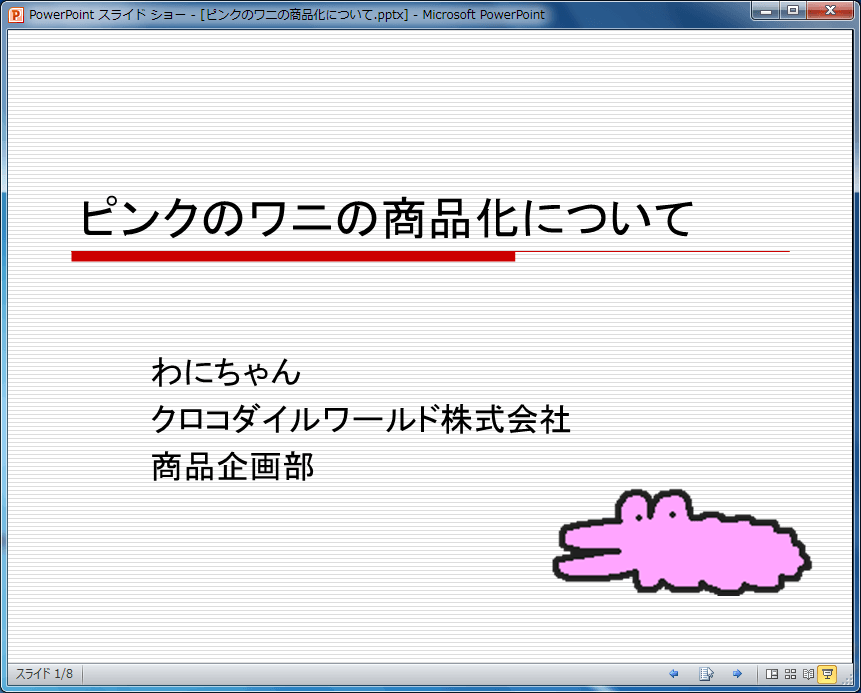Minimize the PowerPoint window

point(766,10)
